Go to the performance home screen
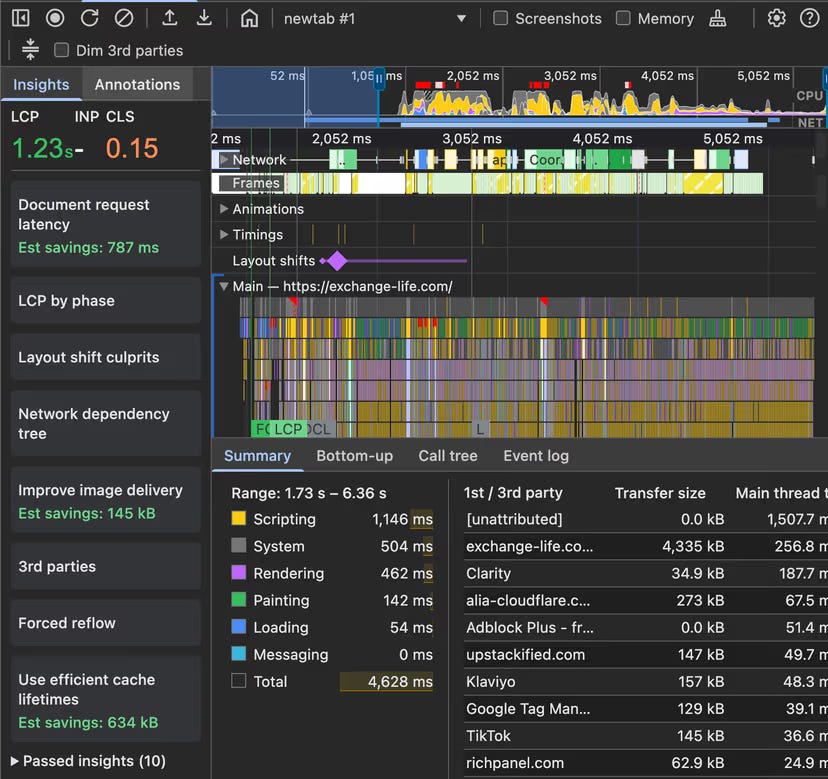Viewport: 828px width, 779px height. (x=250, y=18)
